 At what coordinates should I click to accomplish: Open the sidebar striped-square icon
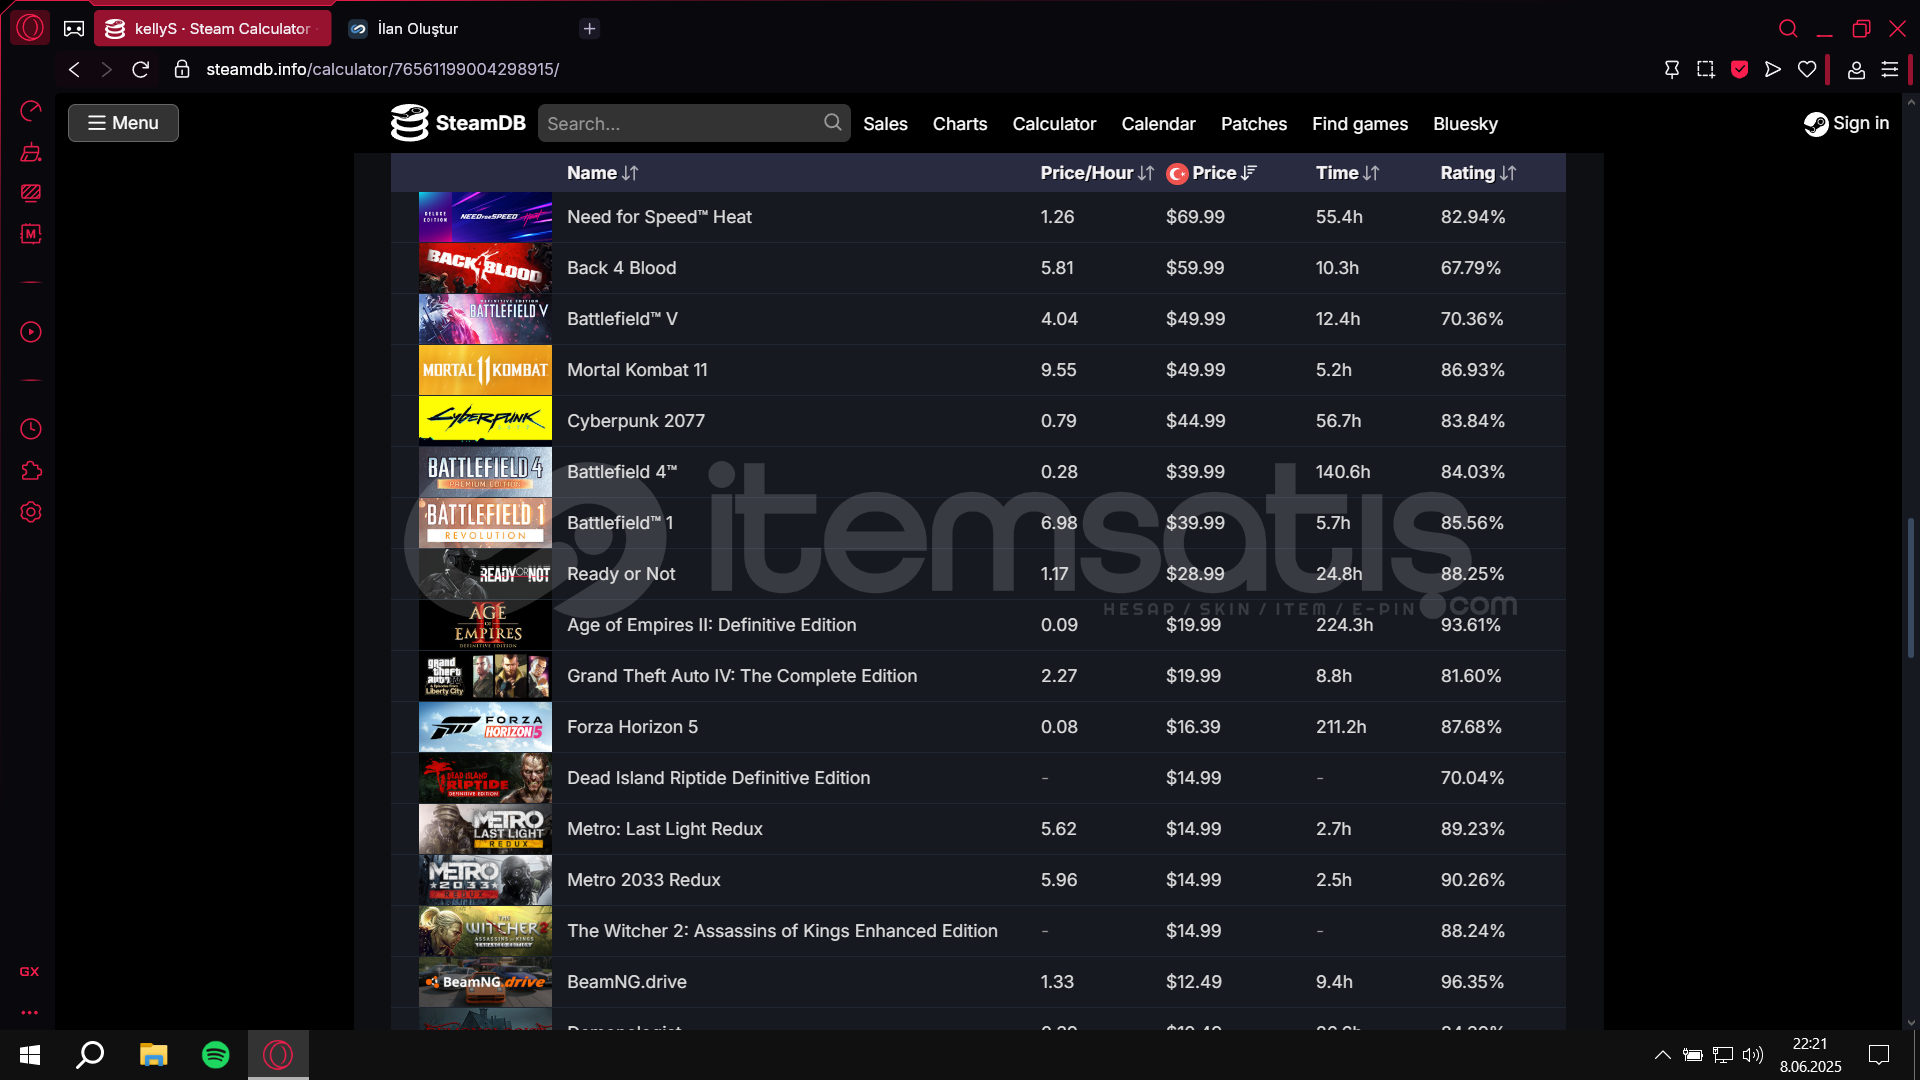(x=31, y=192)
